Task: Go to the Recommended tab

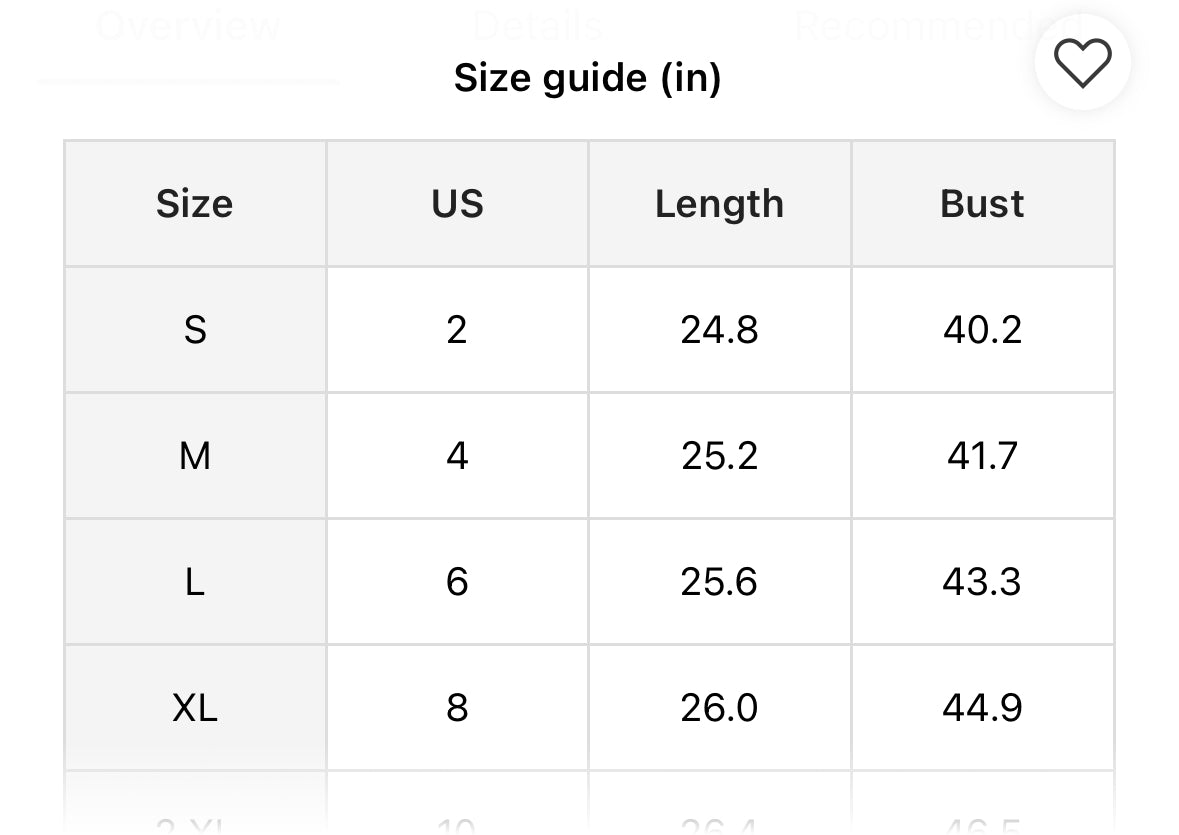Action: click(x=938, y=24)
